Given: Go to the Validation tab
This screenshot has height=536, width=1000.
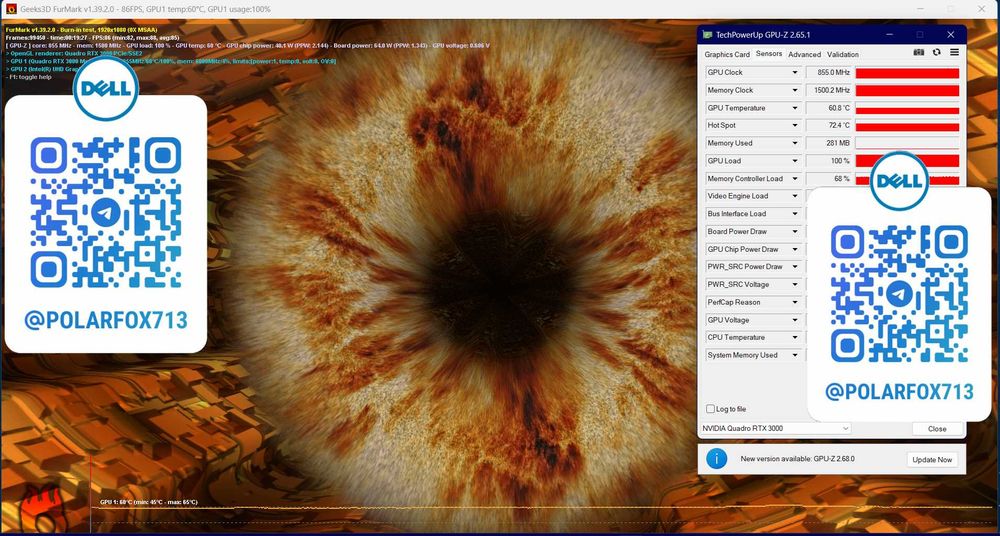Looking at the screenshot, I should tap(842, 55).
